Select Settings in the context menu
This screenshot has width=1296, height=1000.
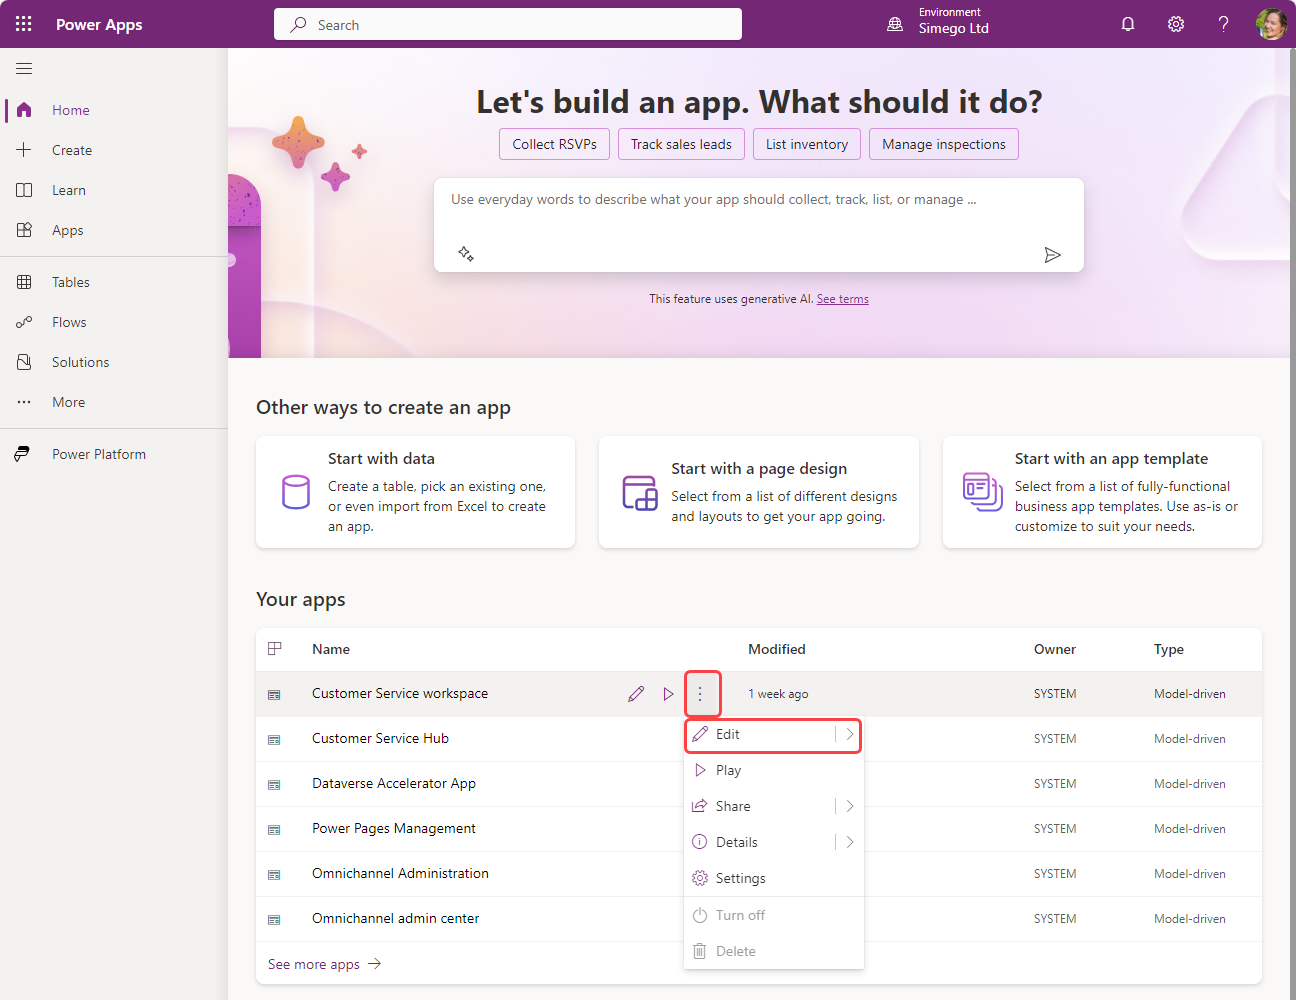[x=773, y=878]
